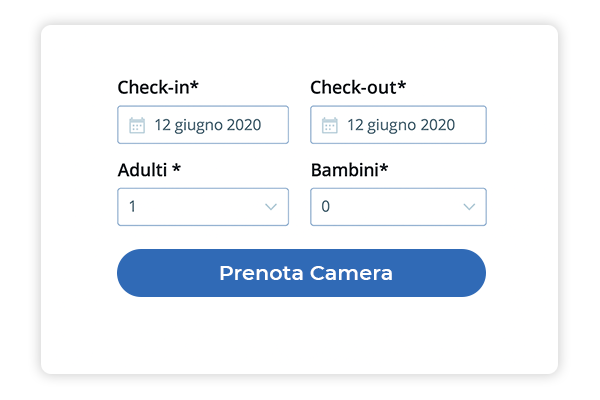Viewport: 600px width, 400px height.
Task: Click the Adulti * label
Action: (x=149, y=169)
